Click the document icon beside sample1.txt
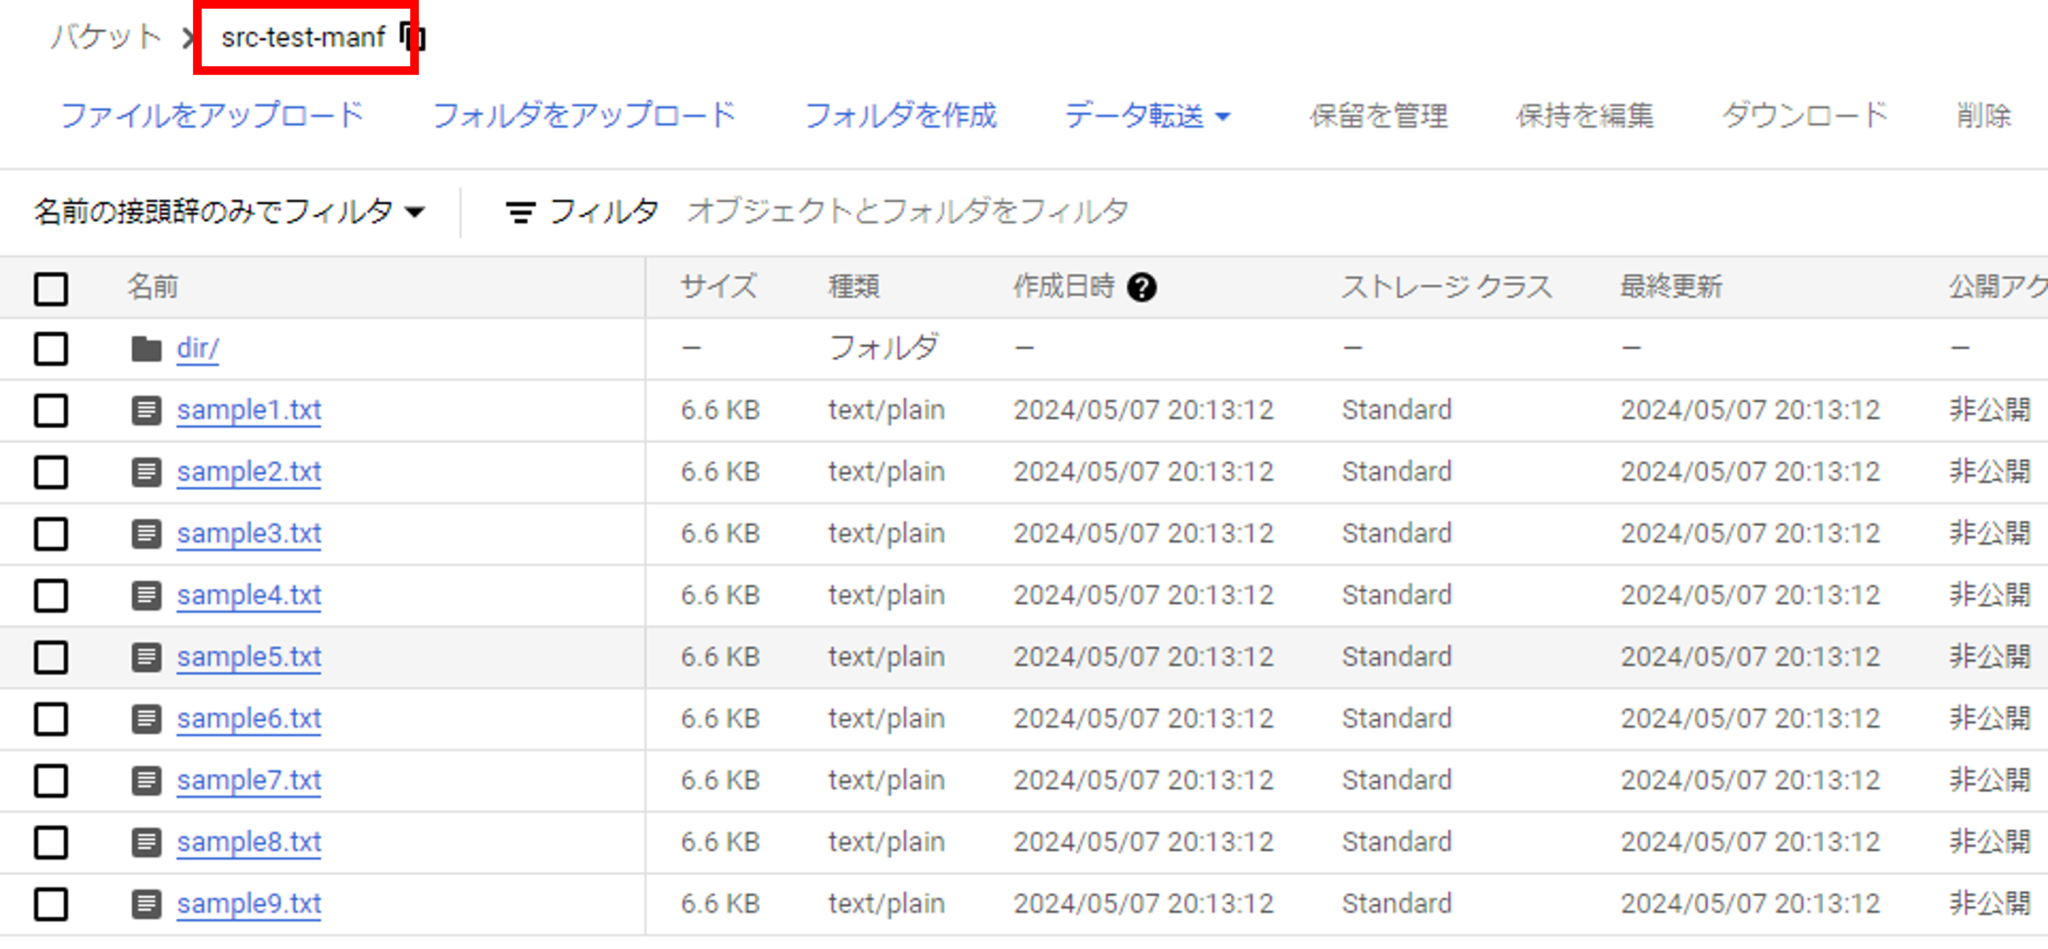 [x=146, y=410]
